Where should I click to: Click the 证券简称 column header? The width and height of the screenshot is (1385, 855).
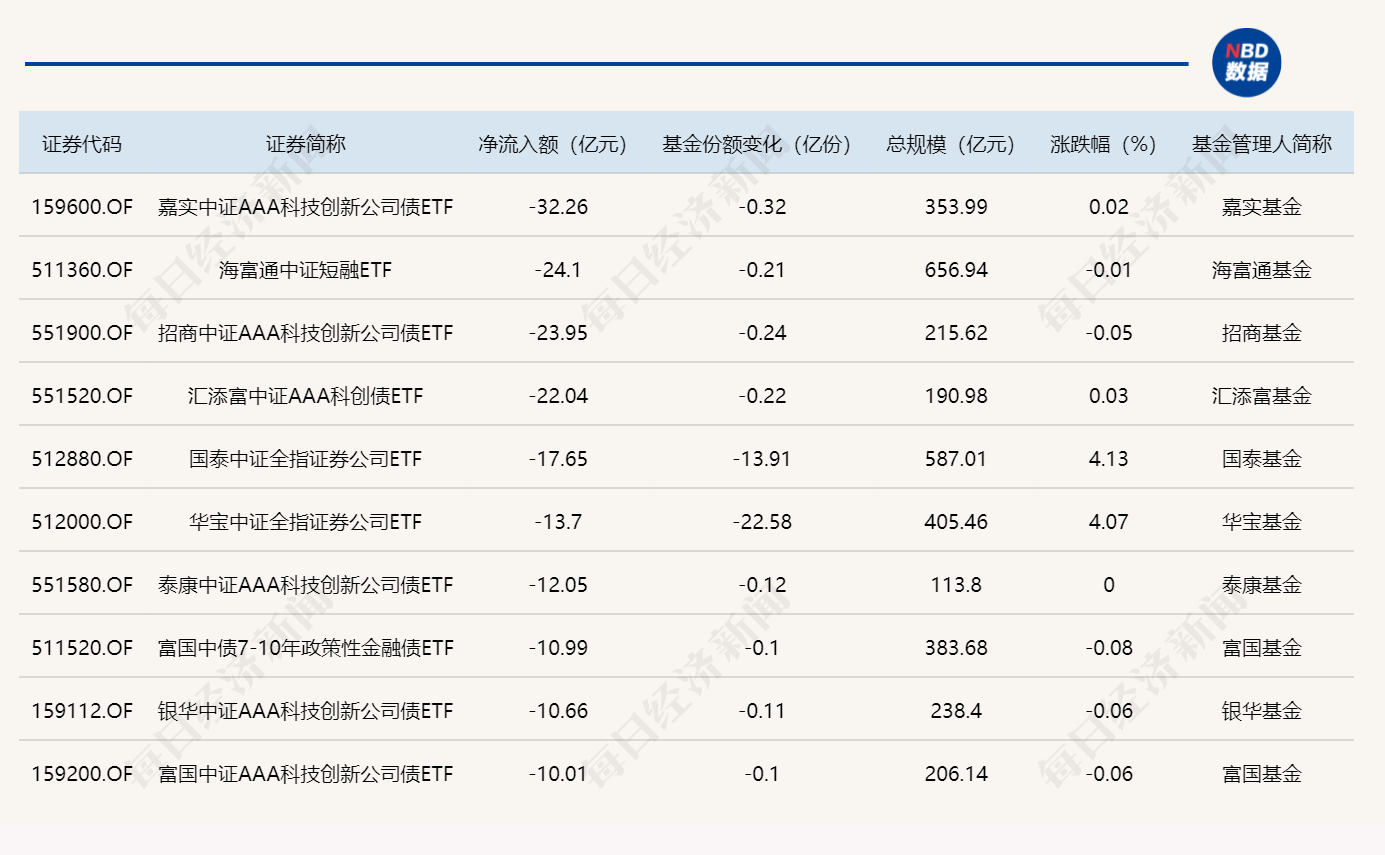(305, 144)
